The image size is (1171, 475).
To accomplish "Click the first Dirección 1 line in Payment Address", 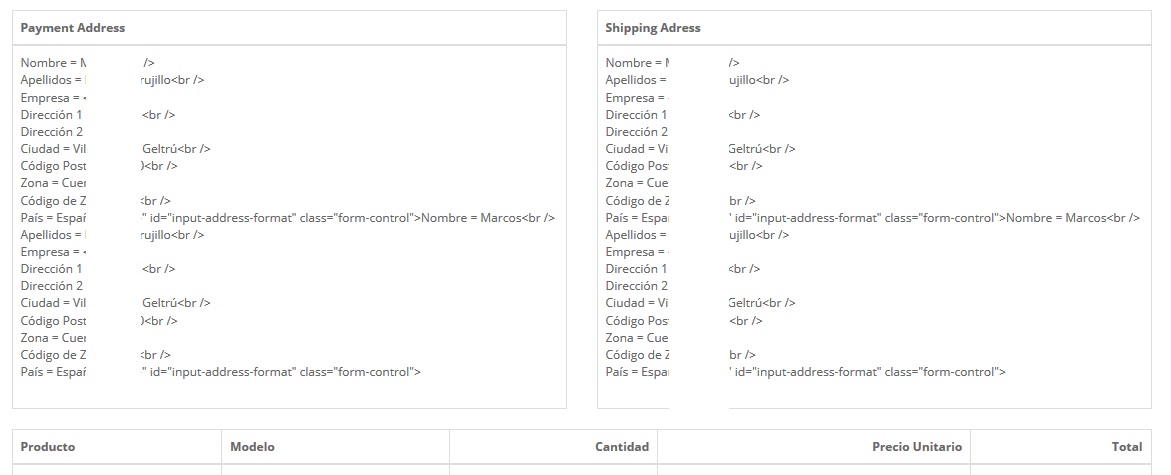I will (98, 115).
